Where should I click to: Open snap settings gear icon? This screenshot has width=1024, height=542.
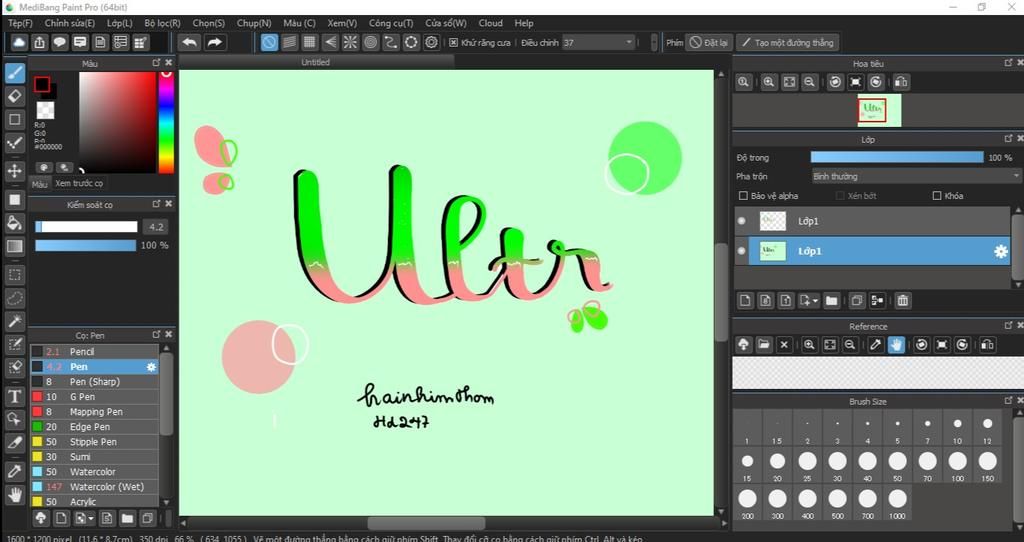[432, 42]
